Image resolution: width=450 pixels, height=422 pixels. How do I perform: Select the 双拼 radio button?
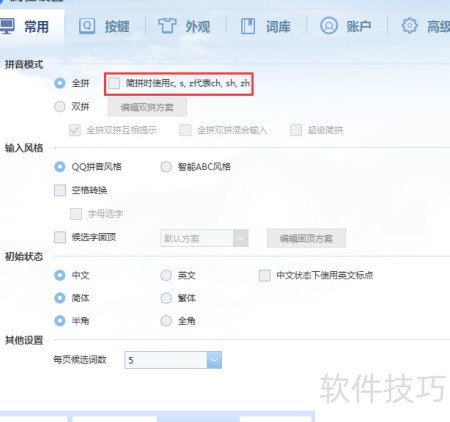click(60, 107)
